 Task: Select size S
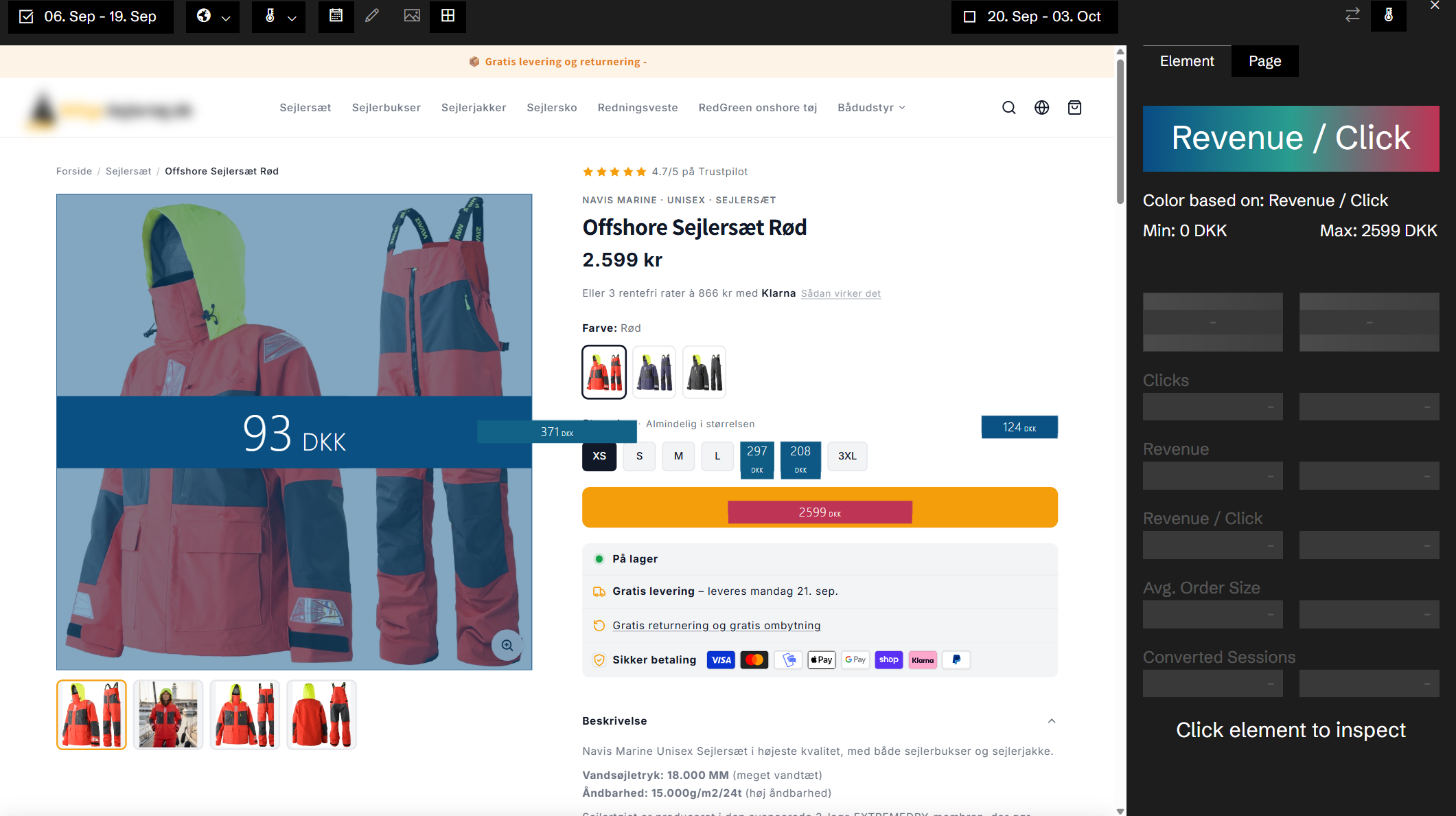click(x=639, y=456)
